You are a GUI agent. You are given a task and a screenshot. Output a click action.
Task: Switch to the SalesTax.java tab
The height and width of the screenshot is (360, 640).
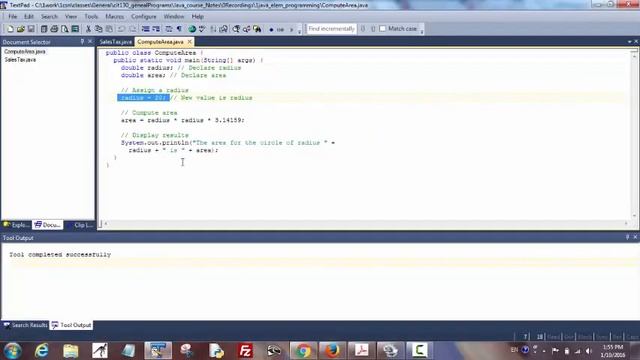pos(116,42)
